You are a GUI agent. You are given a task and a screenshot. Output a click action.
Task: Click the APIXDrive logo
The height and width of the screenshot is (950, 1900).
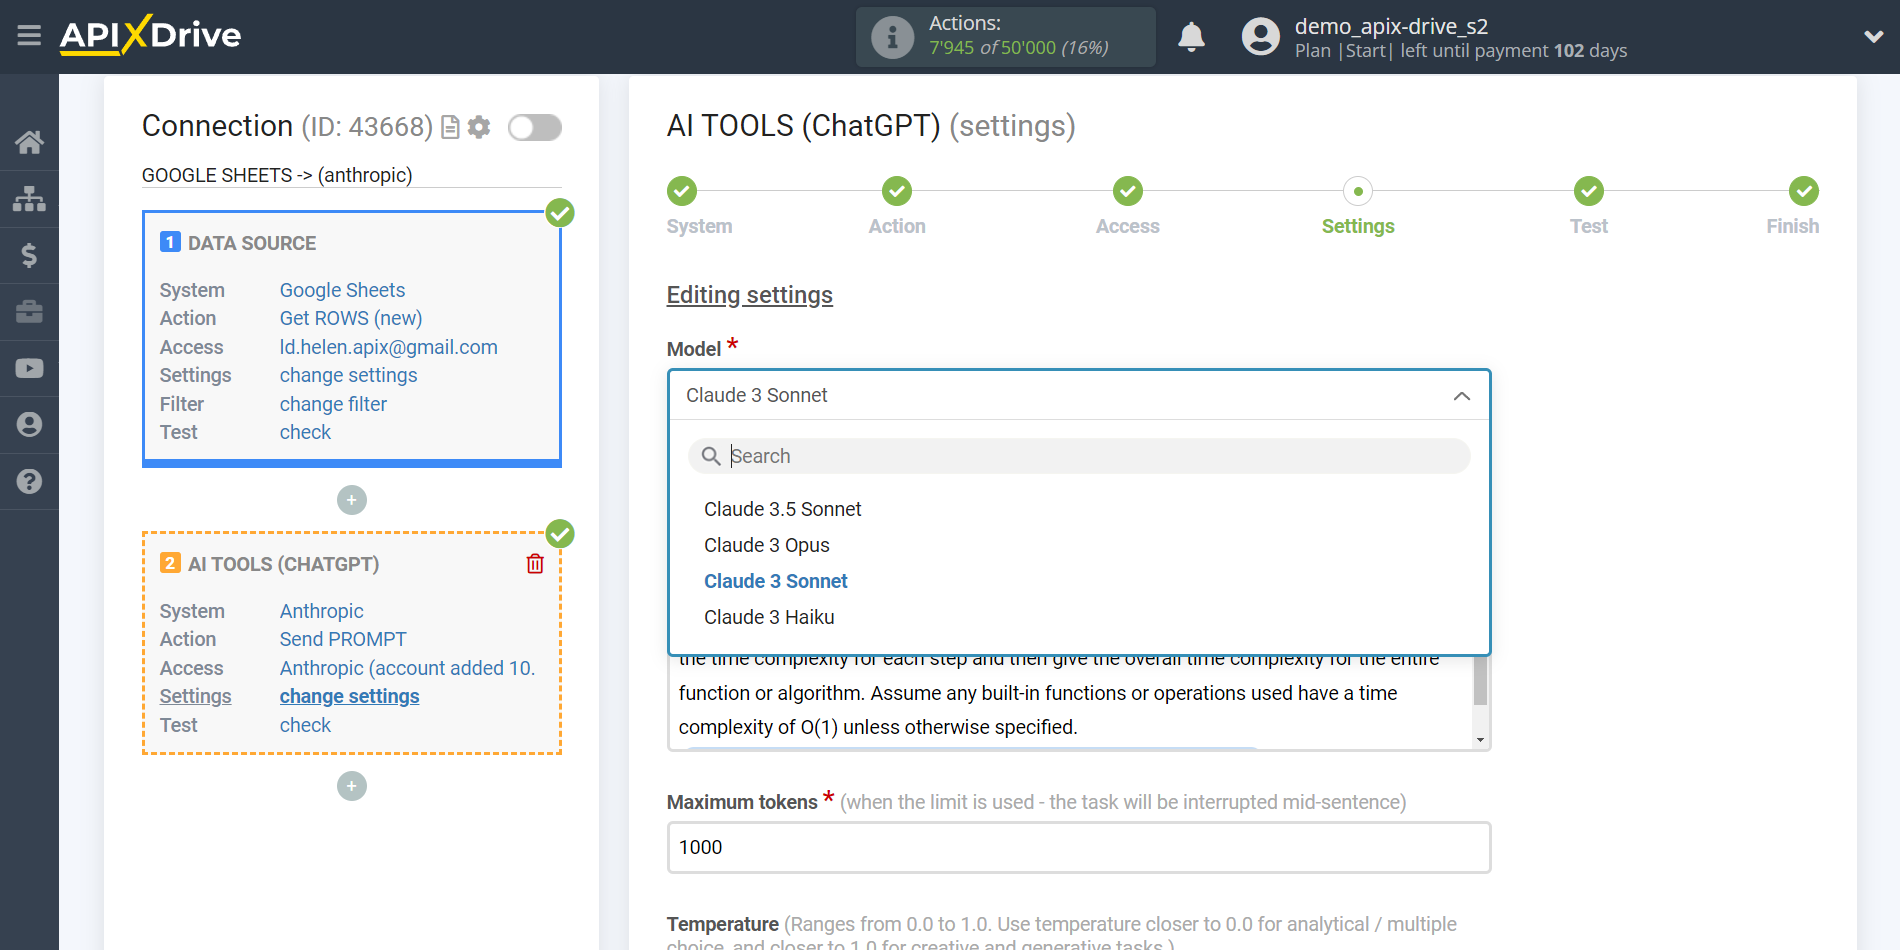(150, 35)
